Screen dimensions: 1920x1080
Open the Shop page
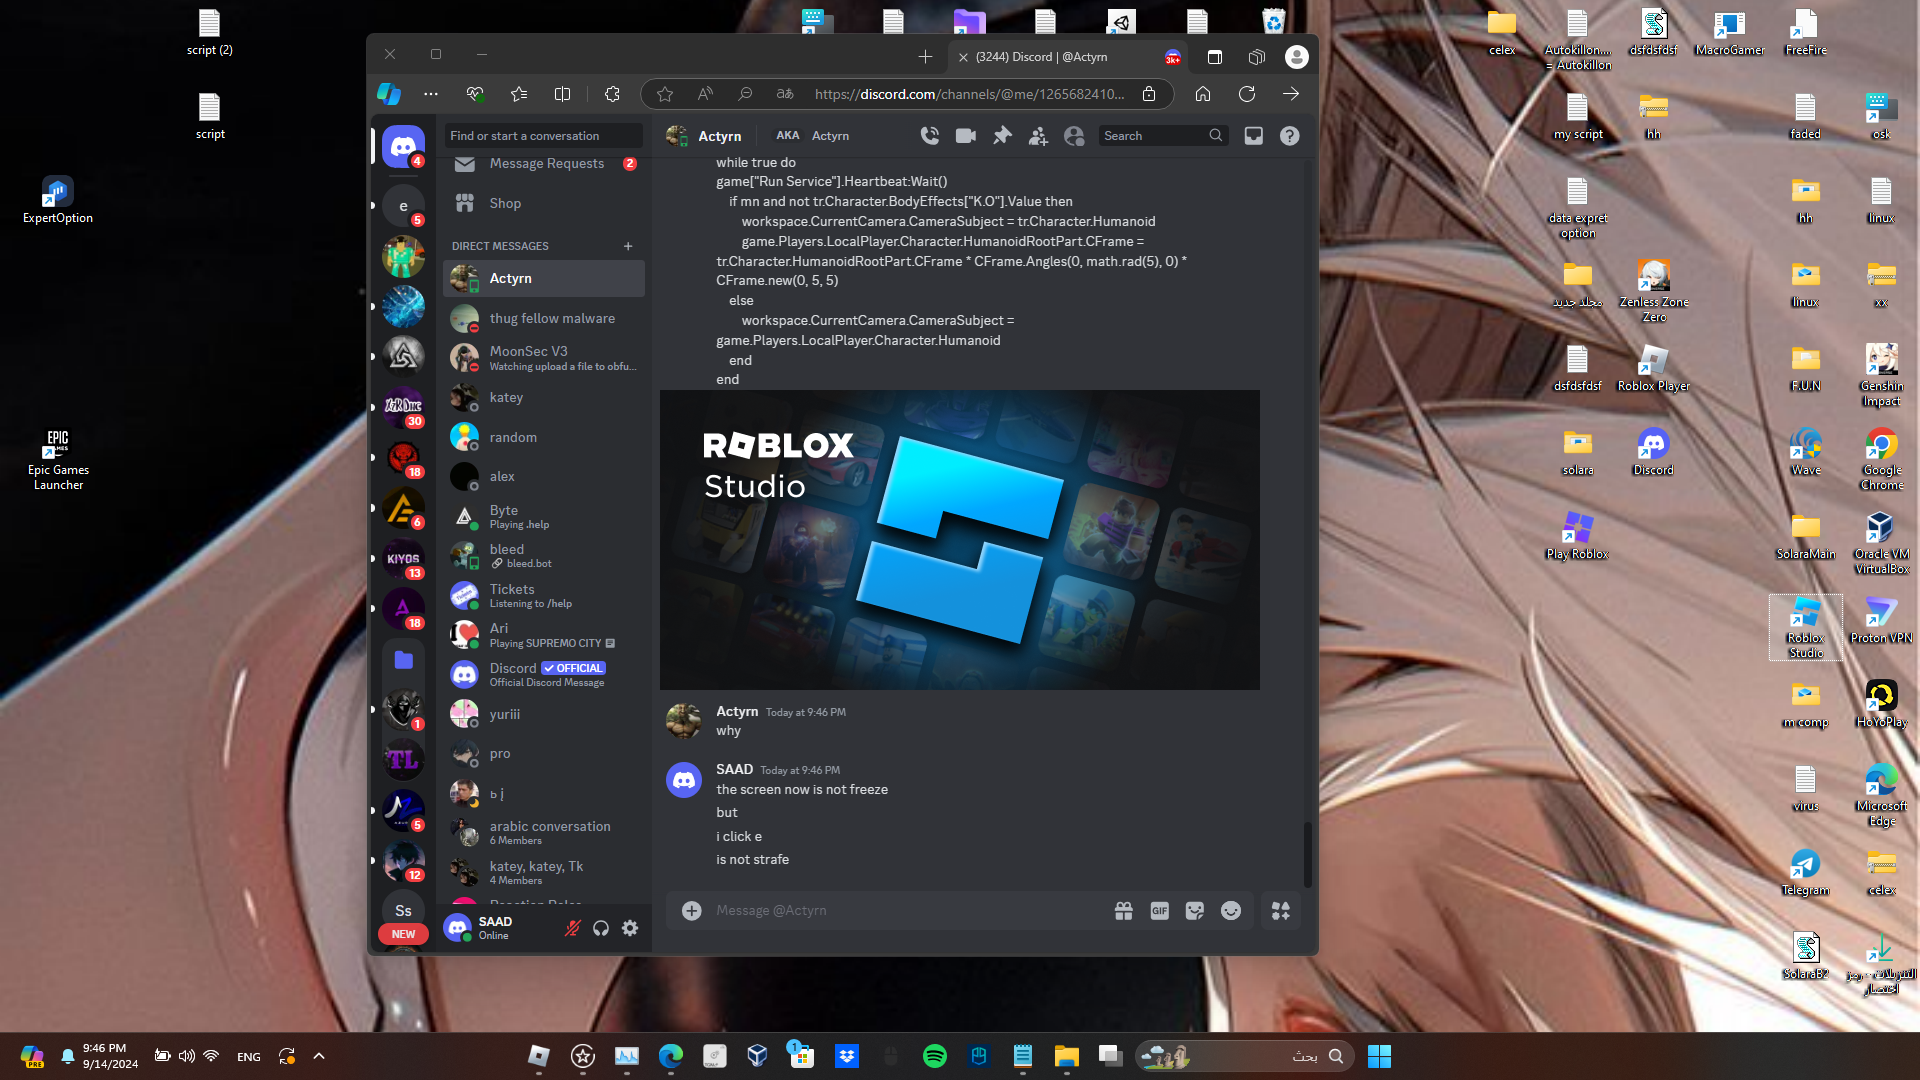(x=544, y=204)
